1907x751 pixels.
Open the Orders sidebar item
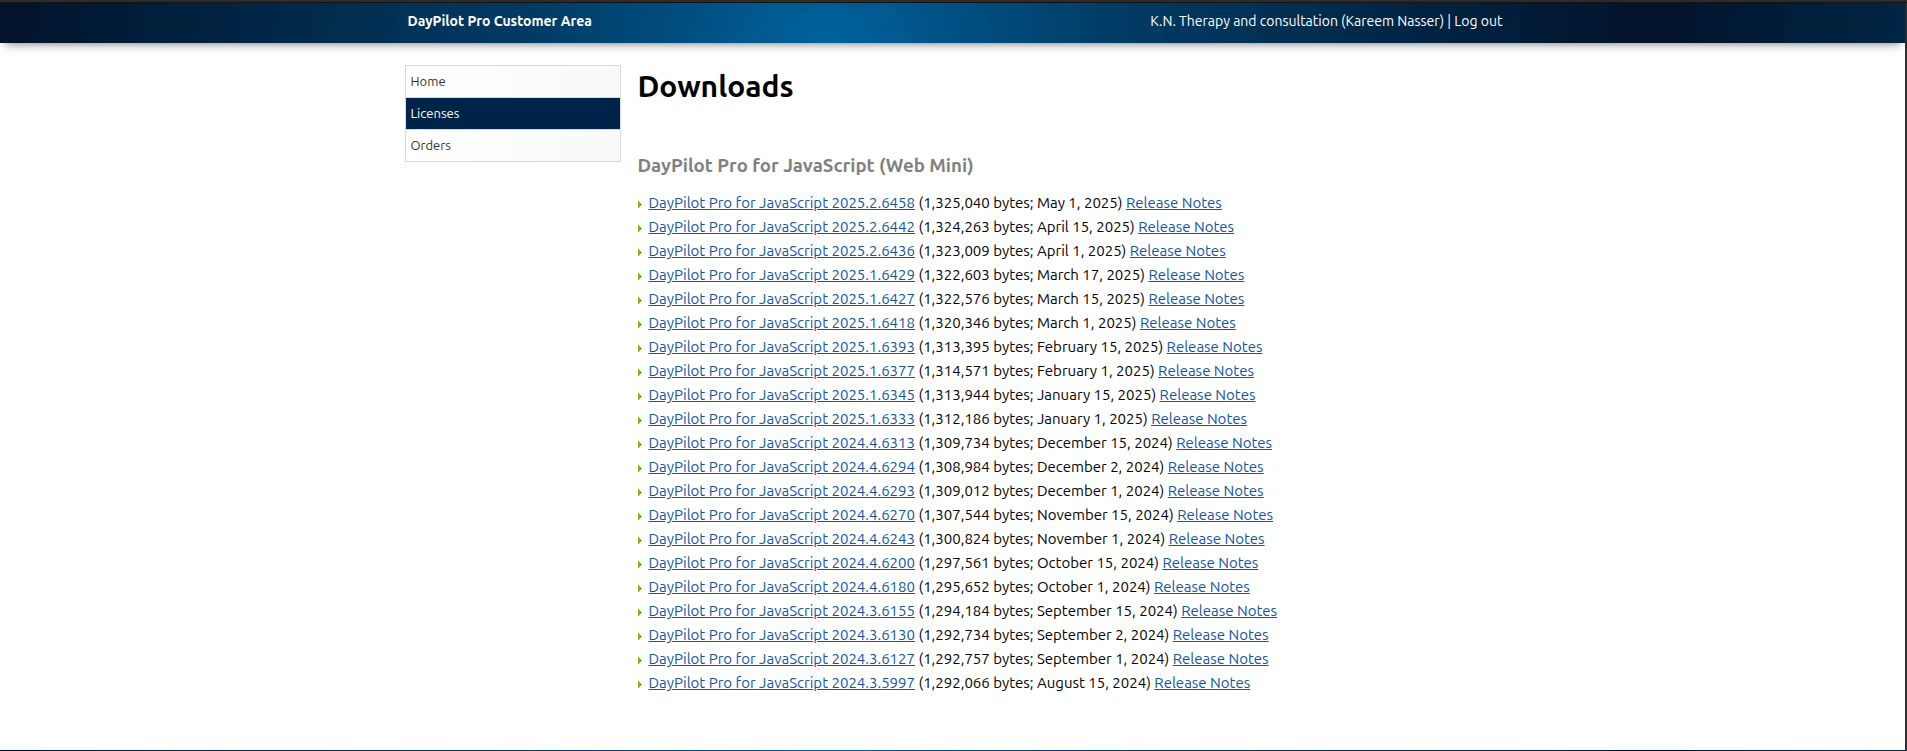pos(431,146)
